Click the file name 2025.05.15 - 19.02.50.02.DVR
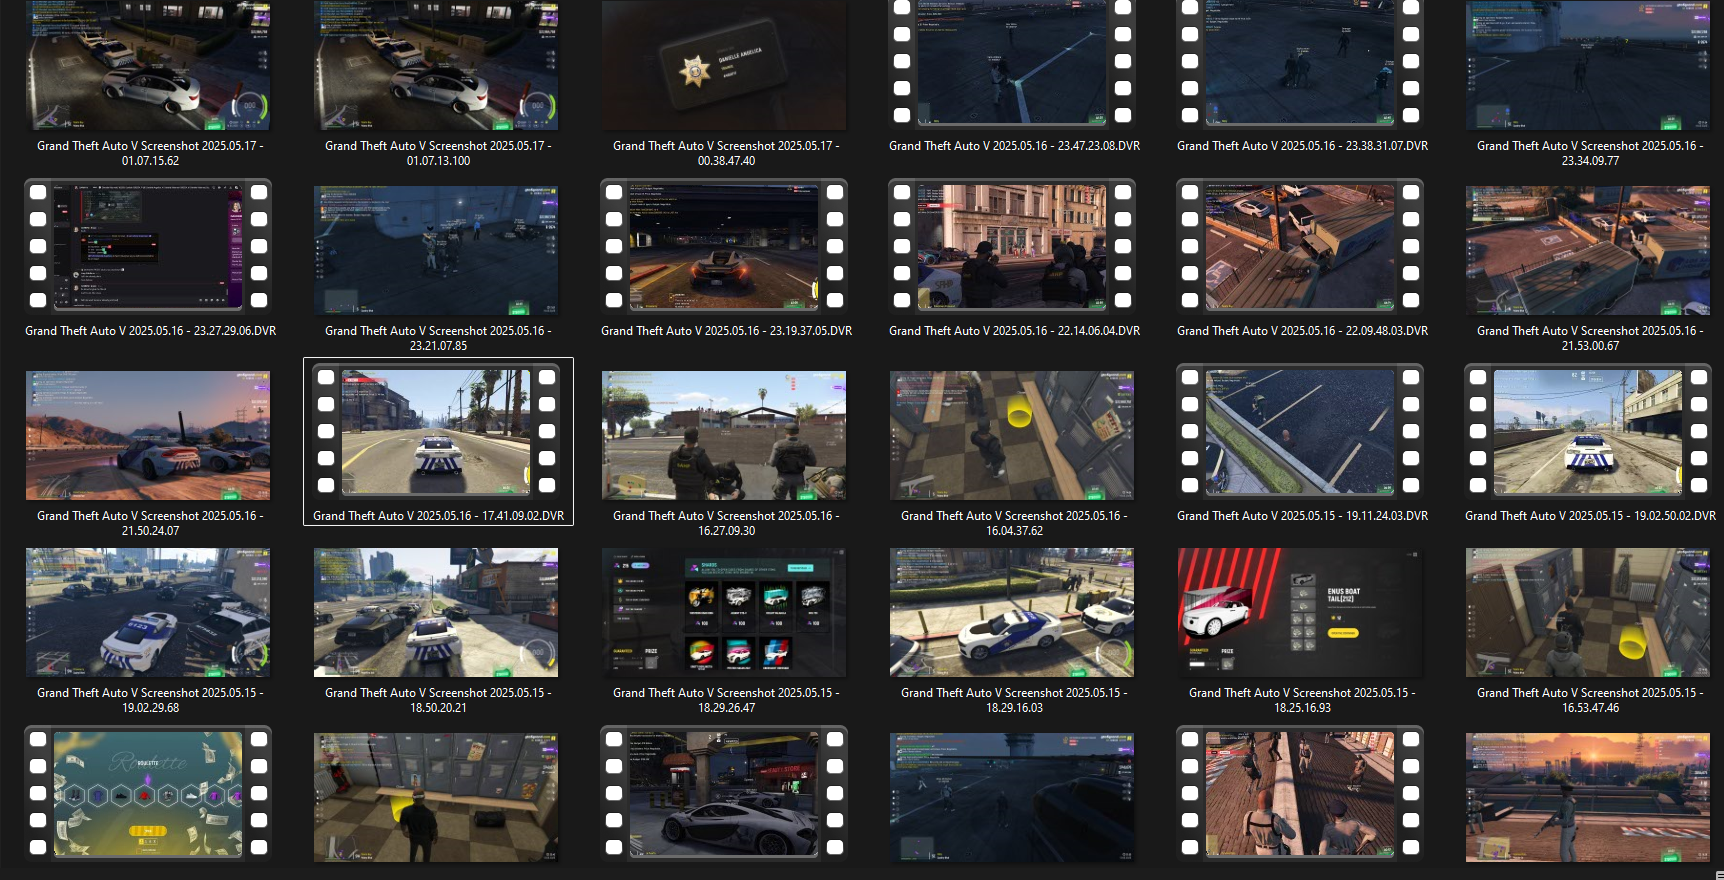This screenshot has height=880, width=1724. (x=1590, y=516)
